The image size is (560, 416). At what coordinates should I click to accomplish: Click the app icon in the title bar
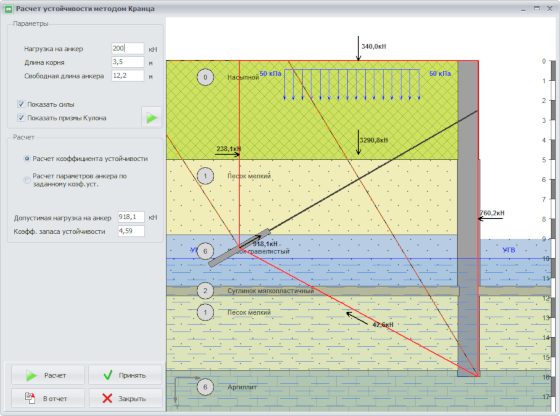[8, 9]
